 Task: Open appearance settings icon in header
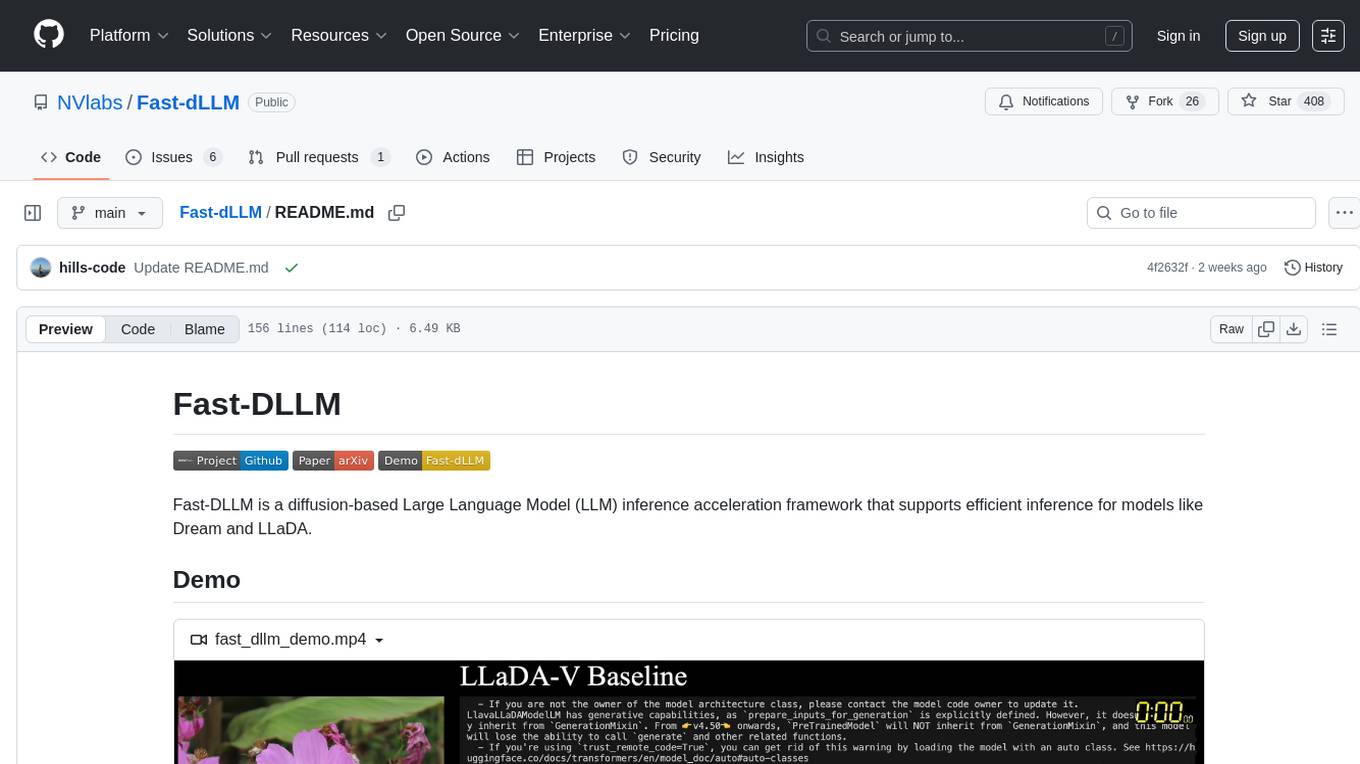1328,36
